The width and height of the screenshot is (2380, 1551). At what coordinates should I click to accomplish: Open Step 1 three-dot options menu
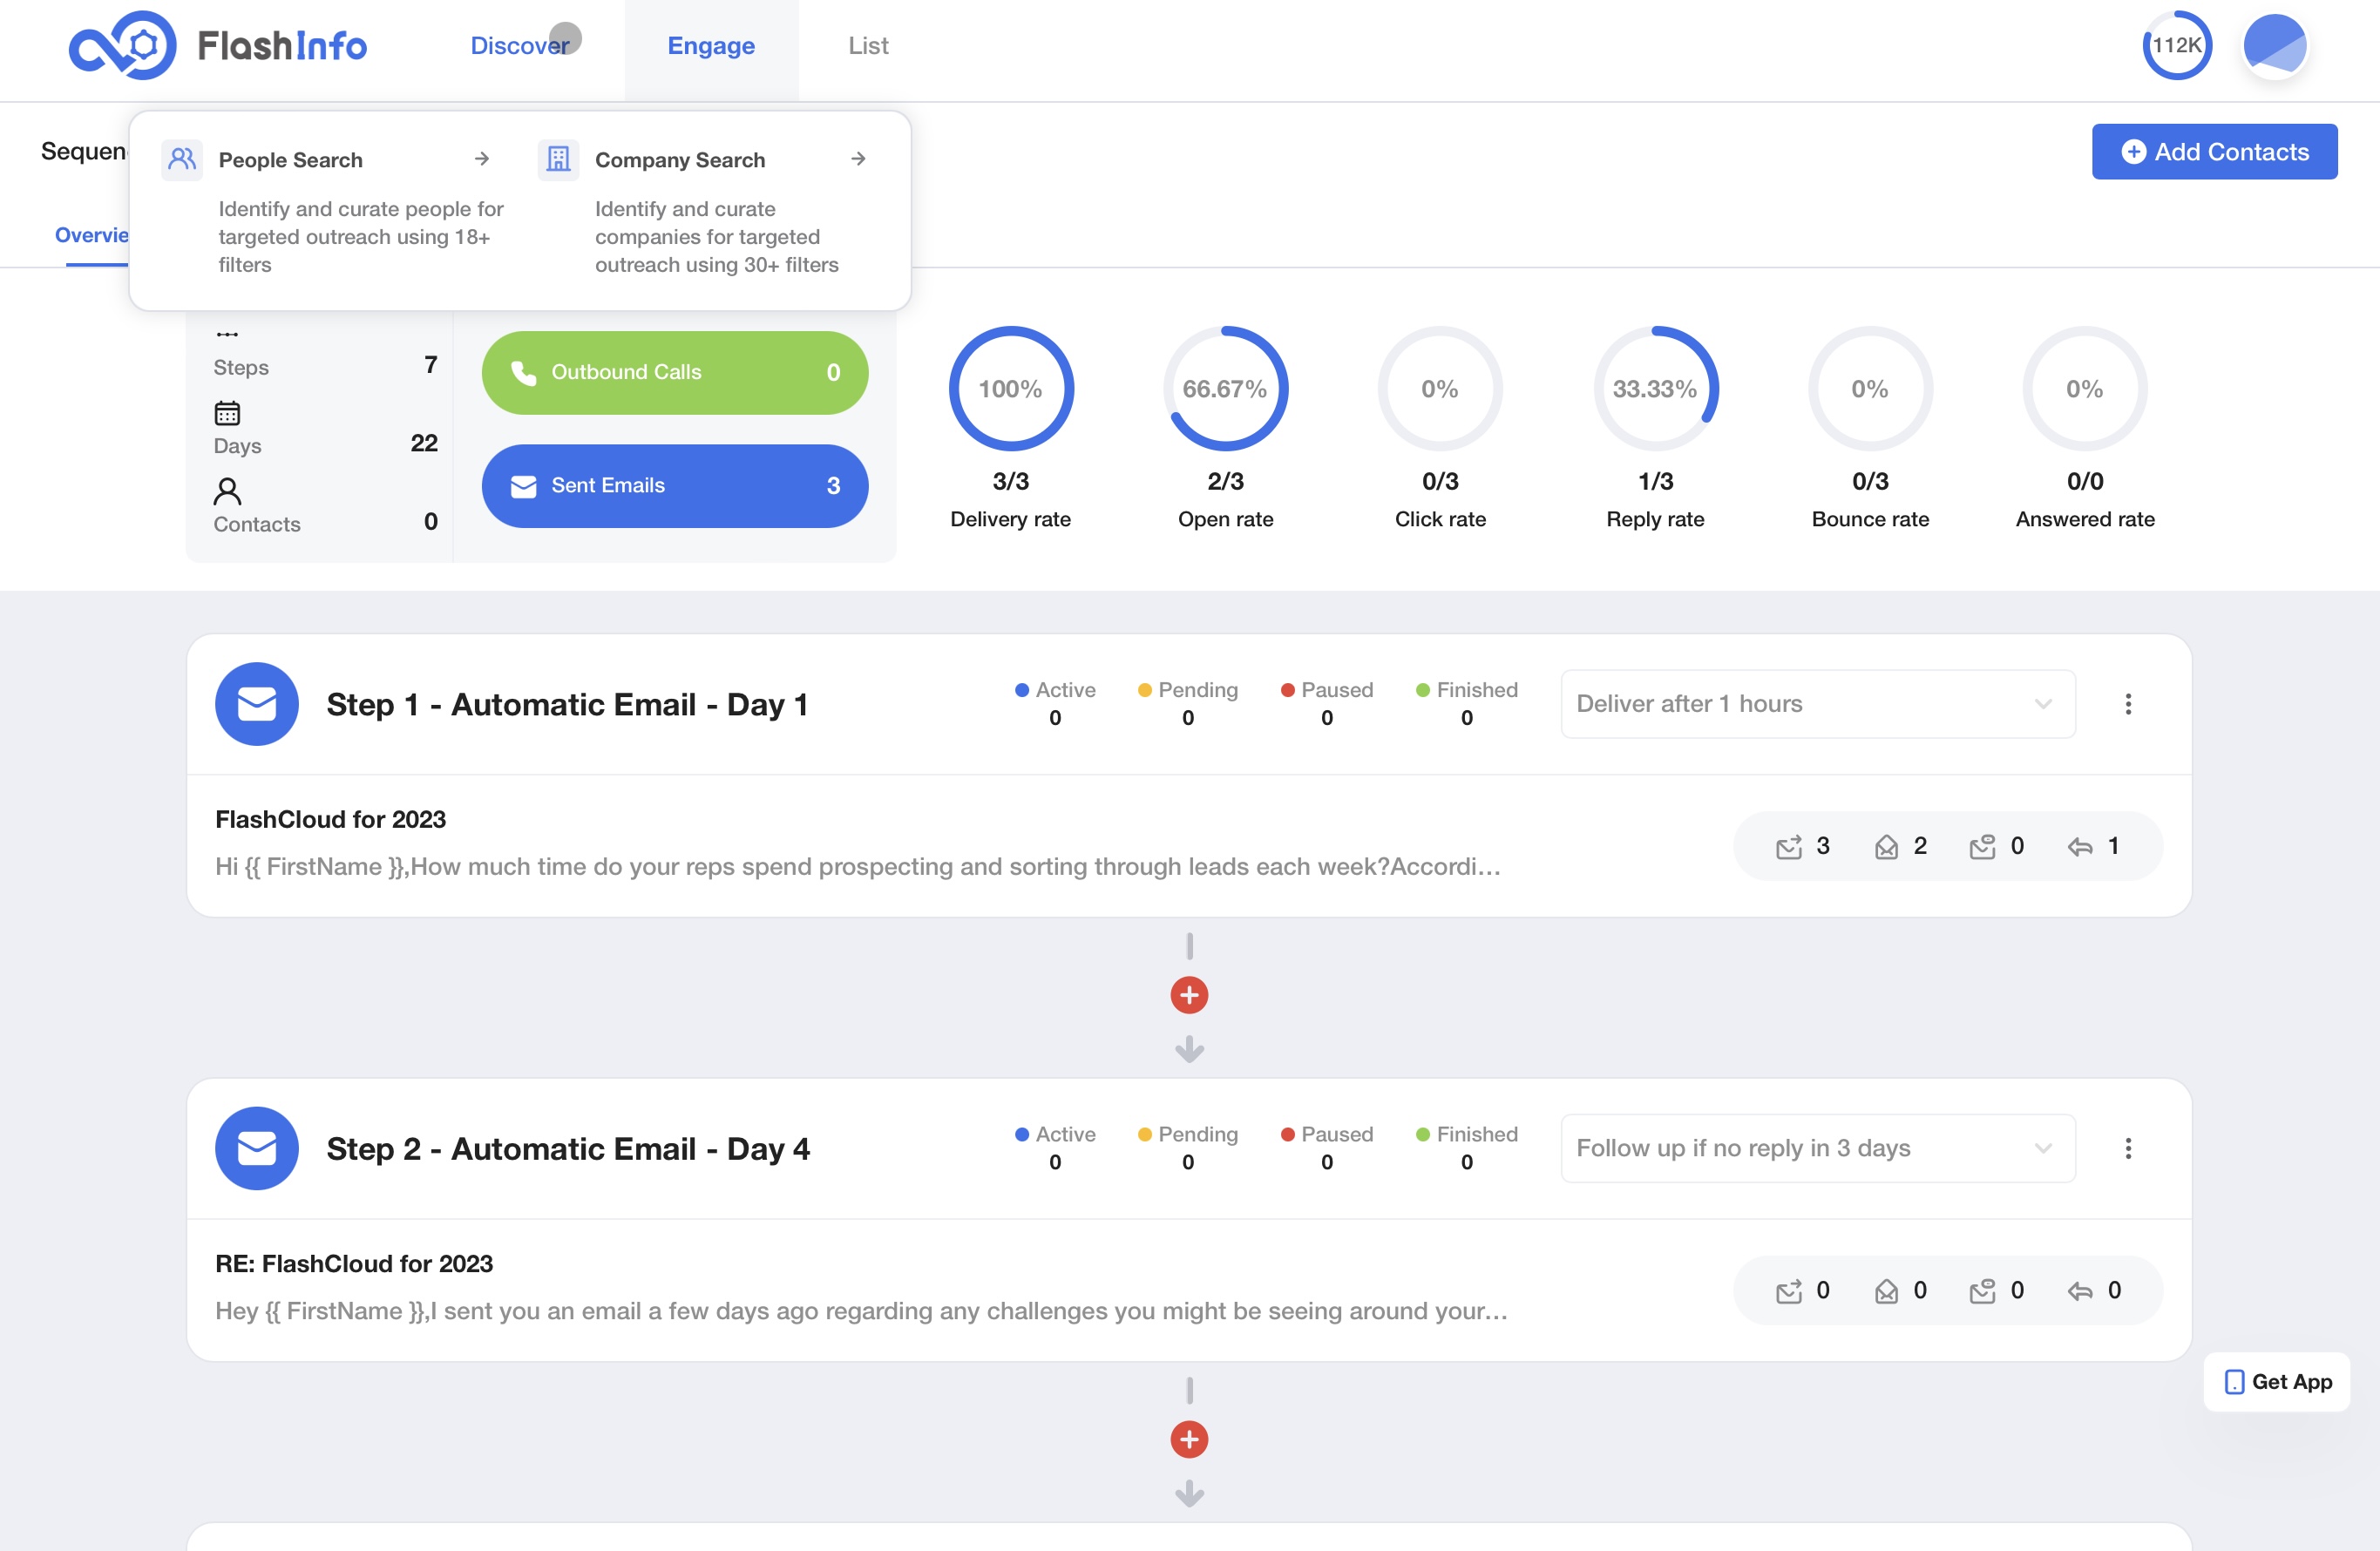click(x=2128, y=704)
